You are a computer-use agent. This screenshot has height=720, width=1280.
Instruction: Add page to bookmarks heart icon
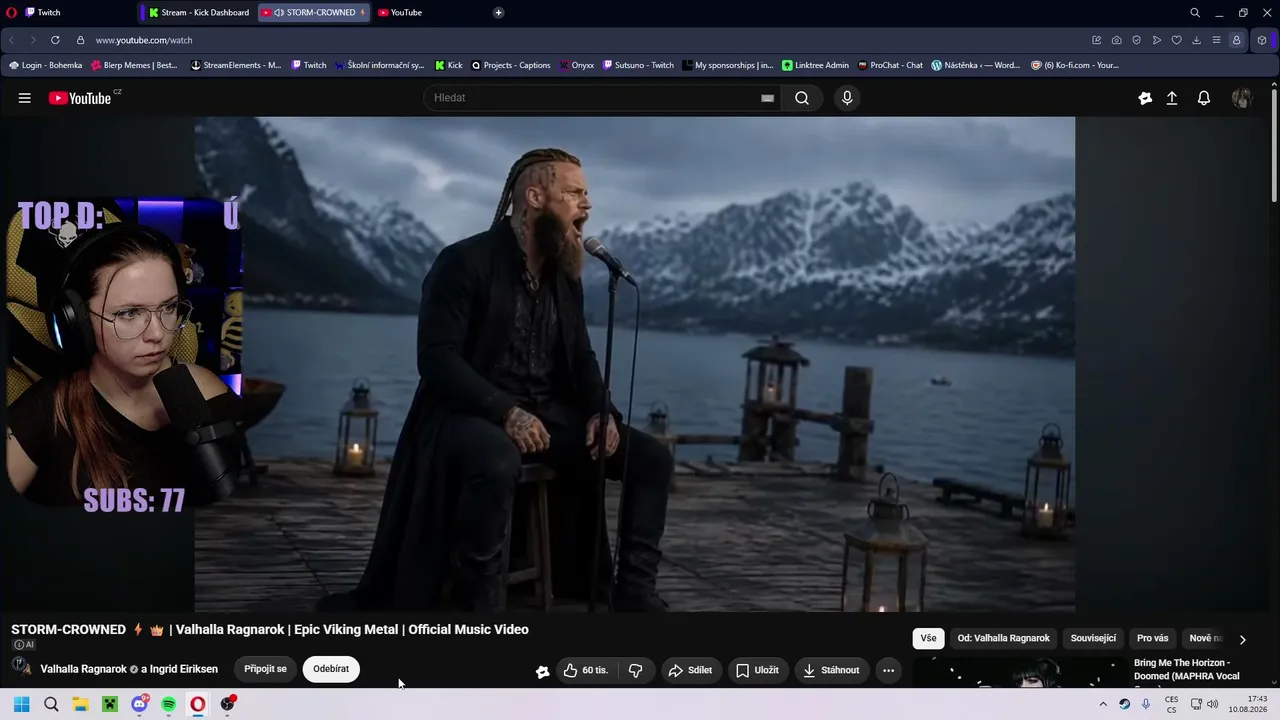coord(1176,40)
